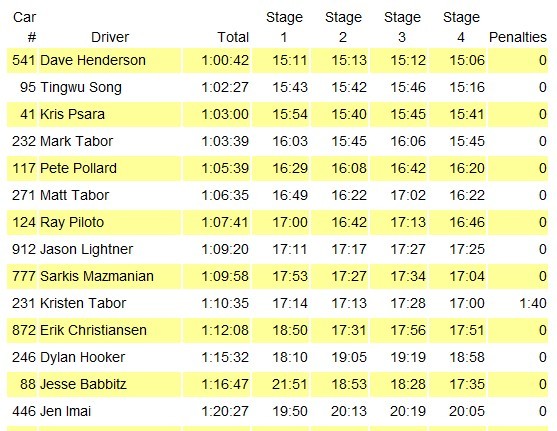Click car number 541
The height and width of the screenshot is (431, 557).
coord(22,60)
